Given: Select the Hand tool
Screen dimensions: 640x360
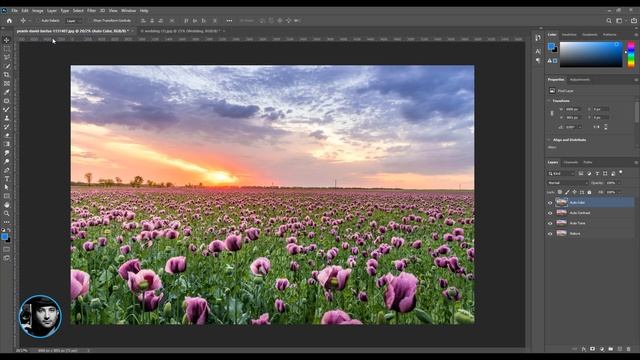Looking at the screenshot, I should (x=7, y=204).
